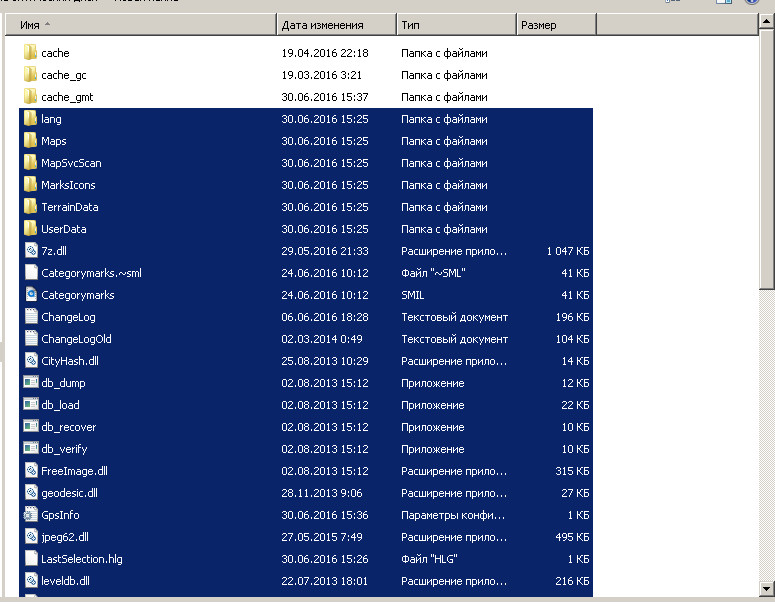Image resolution: width=775 pixels, height=611 pixels.
Task: Select the db_dump application icon
Action: (x=30, y=383)
